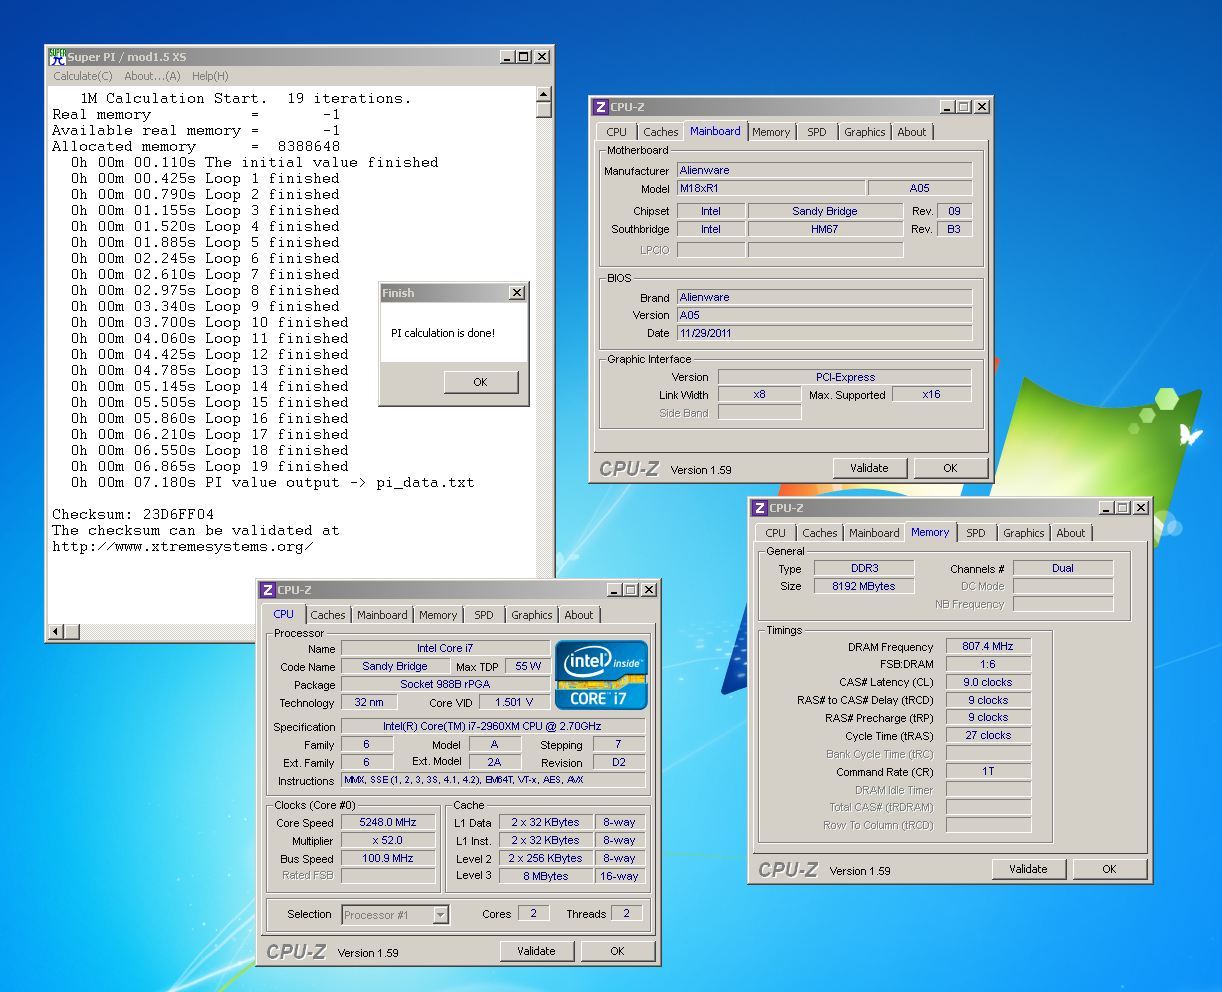The width and height of the screenshot is (1222, 992).
Task: Switch to the Caches tab in the Mainboard window
Action: [x=660, y=132]
